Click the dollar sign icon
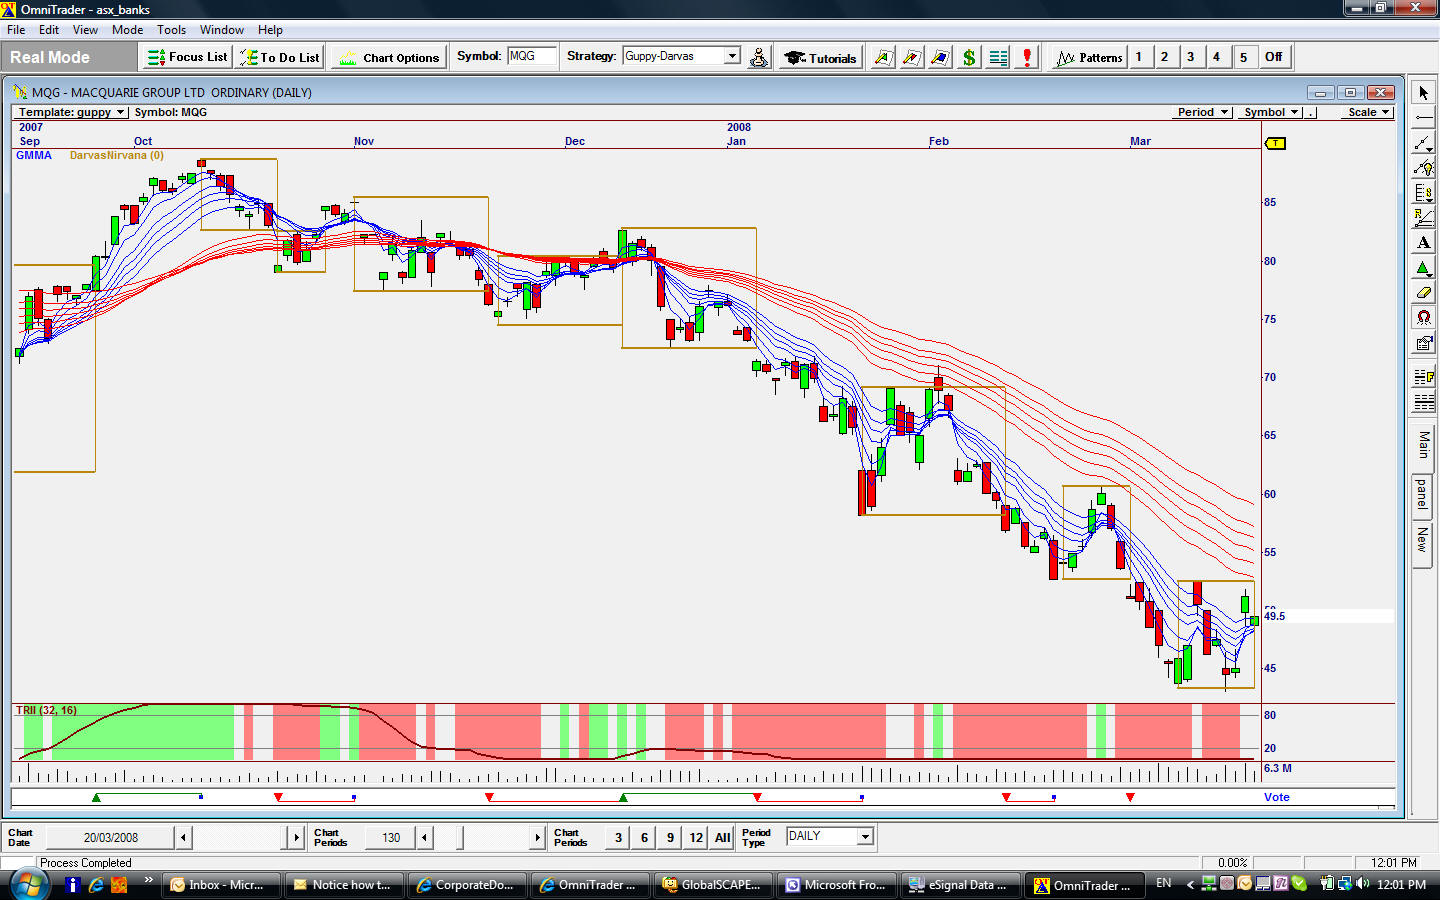Viewport: 1440px width, 900px height. point(968,57)
